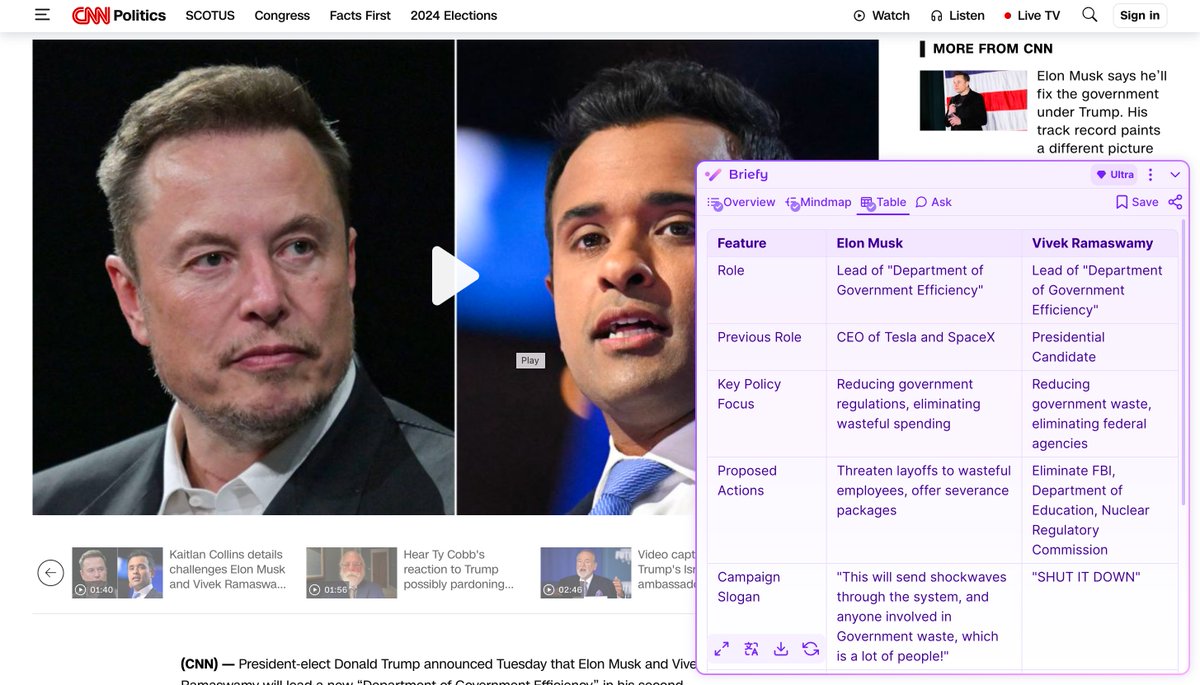Select the Table tab in Briefy

(x=883, y=202)
